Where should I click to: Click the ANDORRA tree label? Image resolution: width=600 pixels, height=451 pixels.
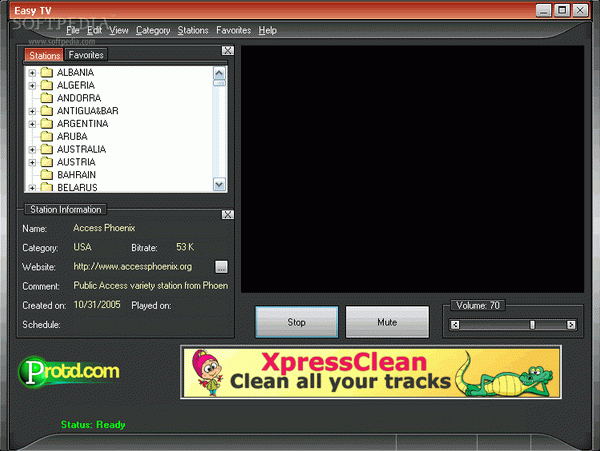(79, 98)
